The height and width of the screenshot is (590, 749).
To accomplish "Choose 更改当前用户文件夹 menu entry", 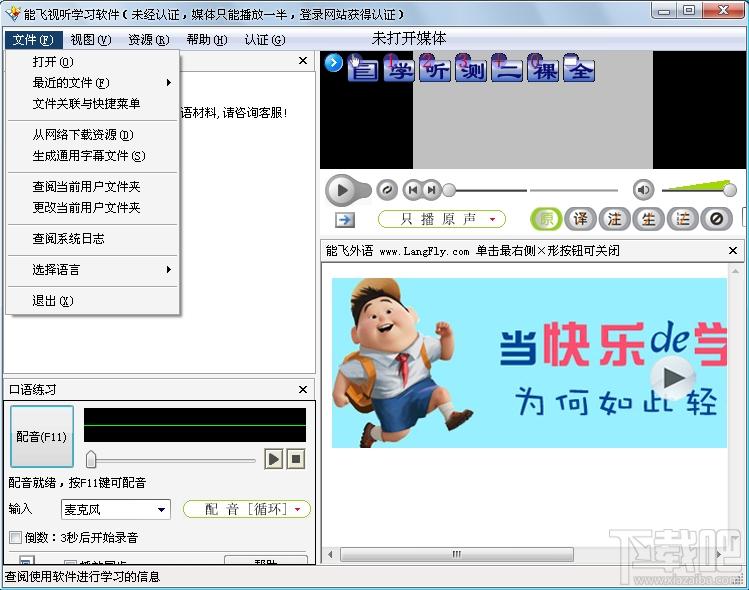I will pos(93,208).
